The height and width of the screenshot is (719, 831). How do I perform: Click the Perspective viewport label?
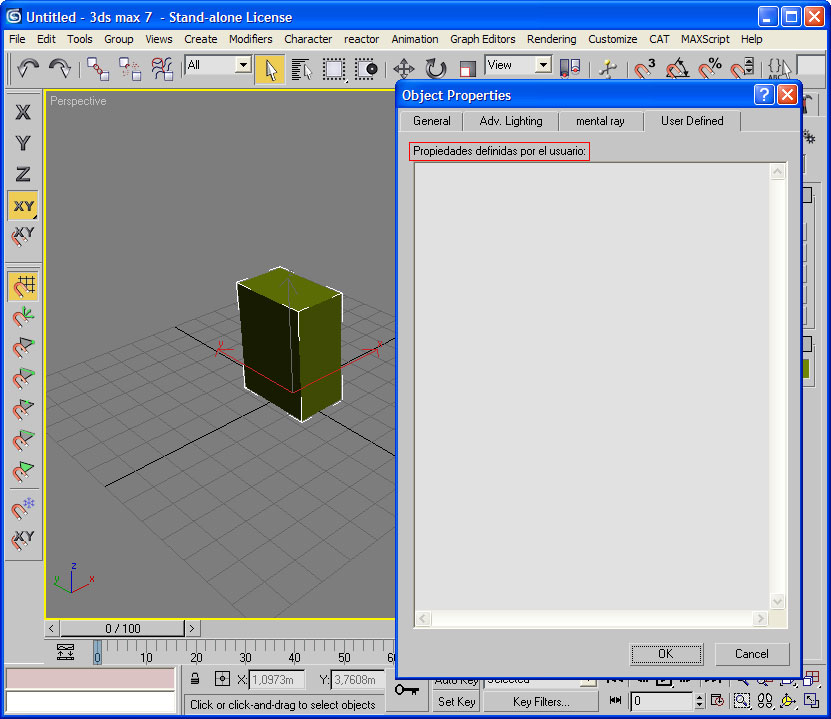coord(78,101)
